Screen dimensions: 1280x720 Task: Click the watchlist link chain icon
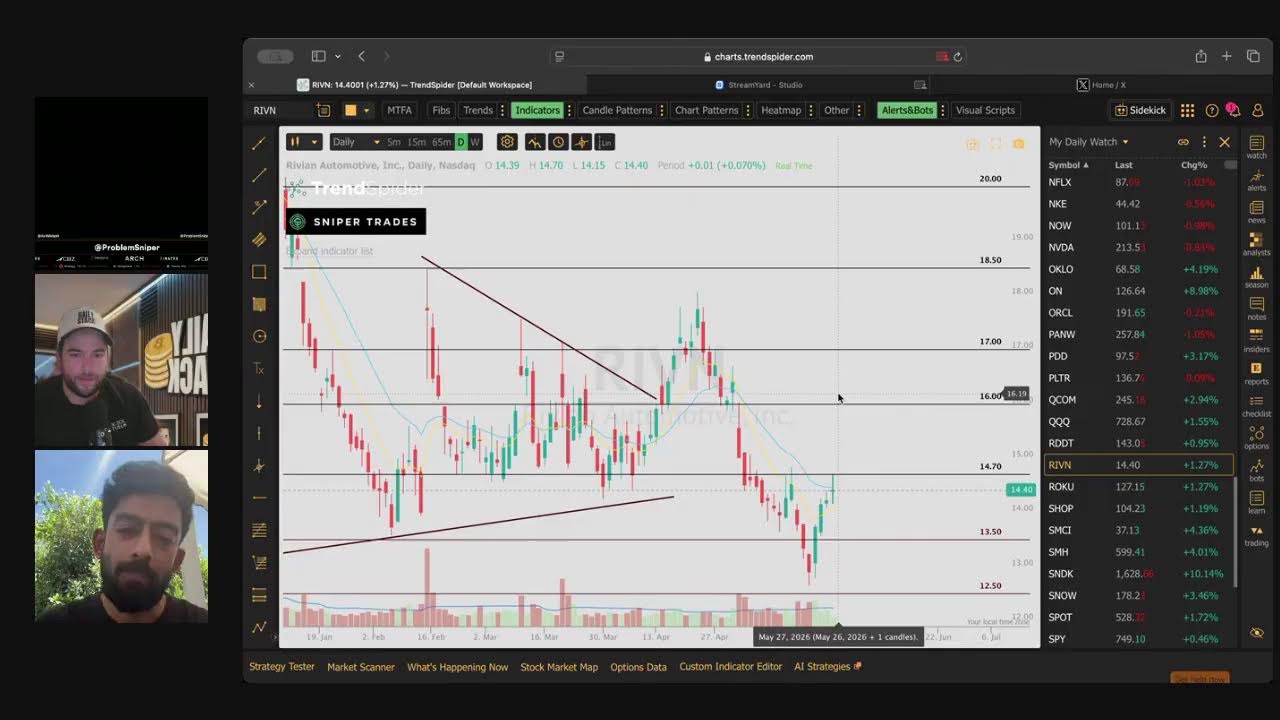point(1183,142)
